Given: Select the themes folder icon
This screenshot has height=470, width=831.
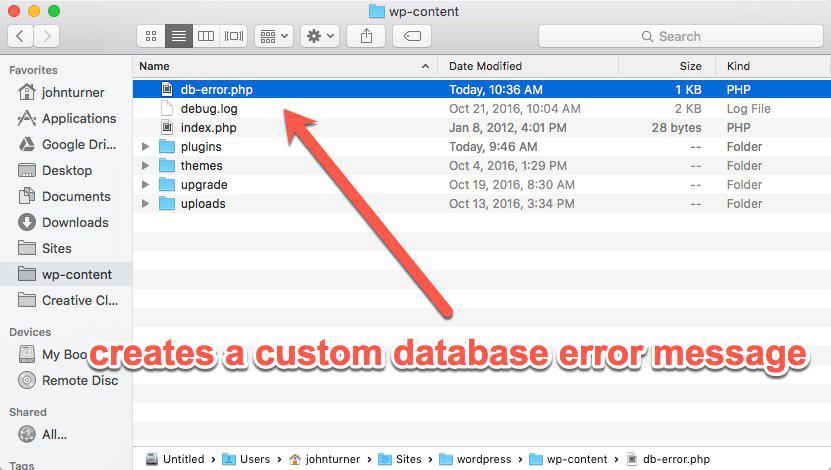Looking at the screenshot, I should pyautogui.click(x=167, y=166).
